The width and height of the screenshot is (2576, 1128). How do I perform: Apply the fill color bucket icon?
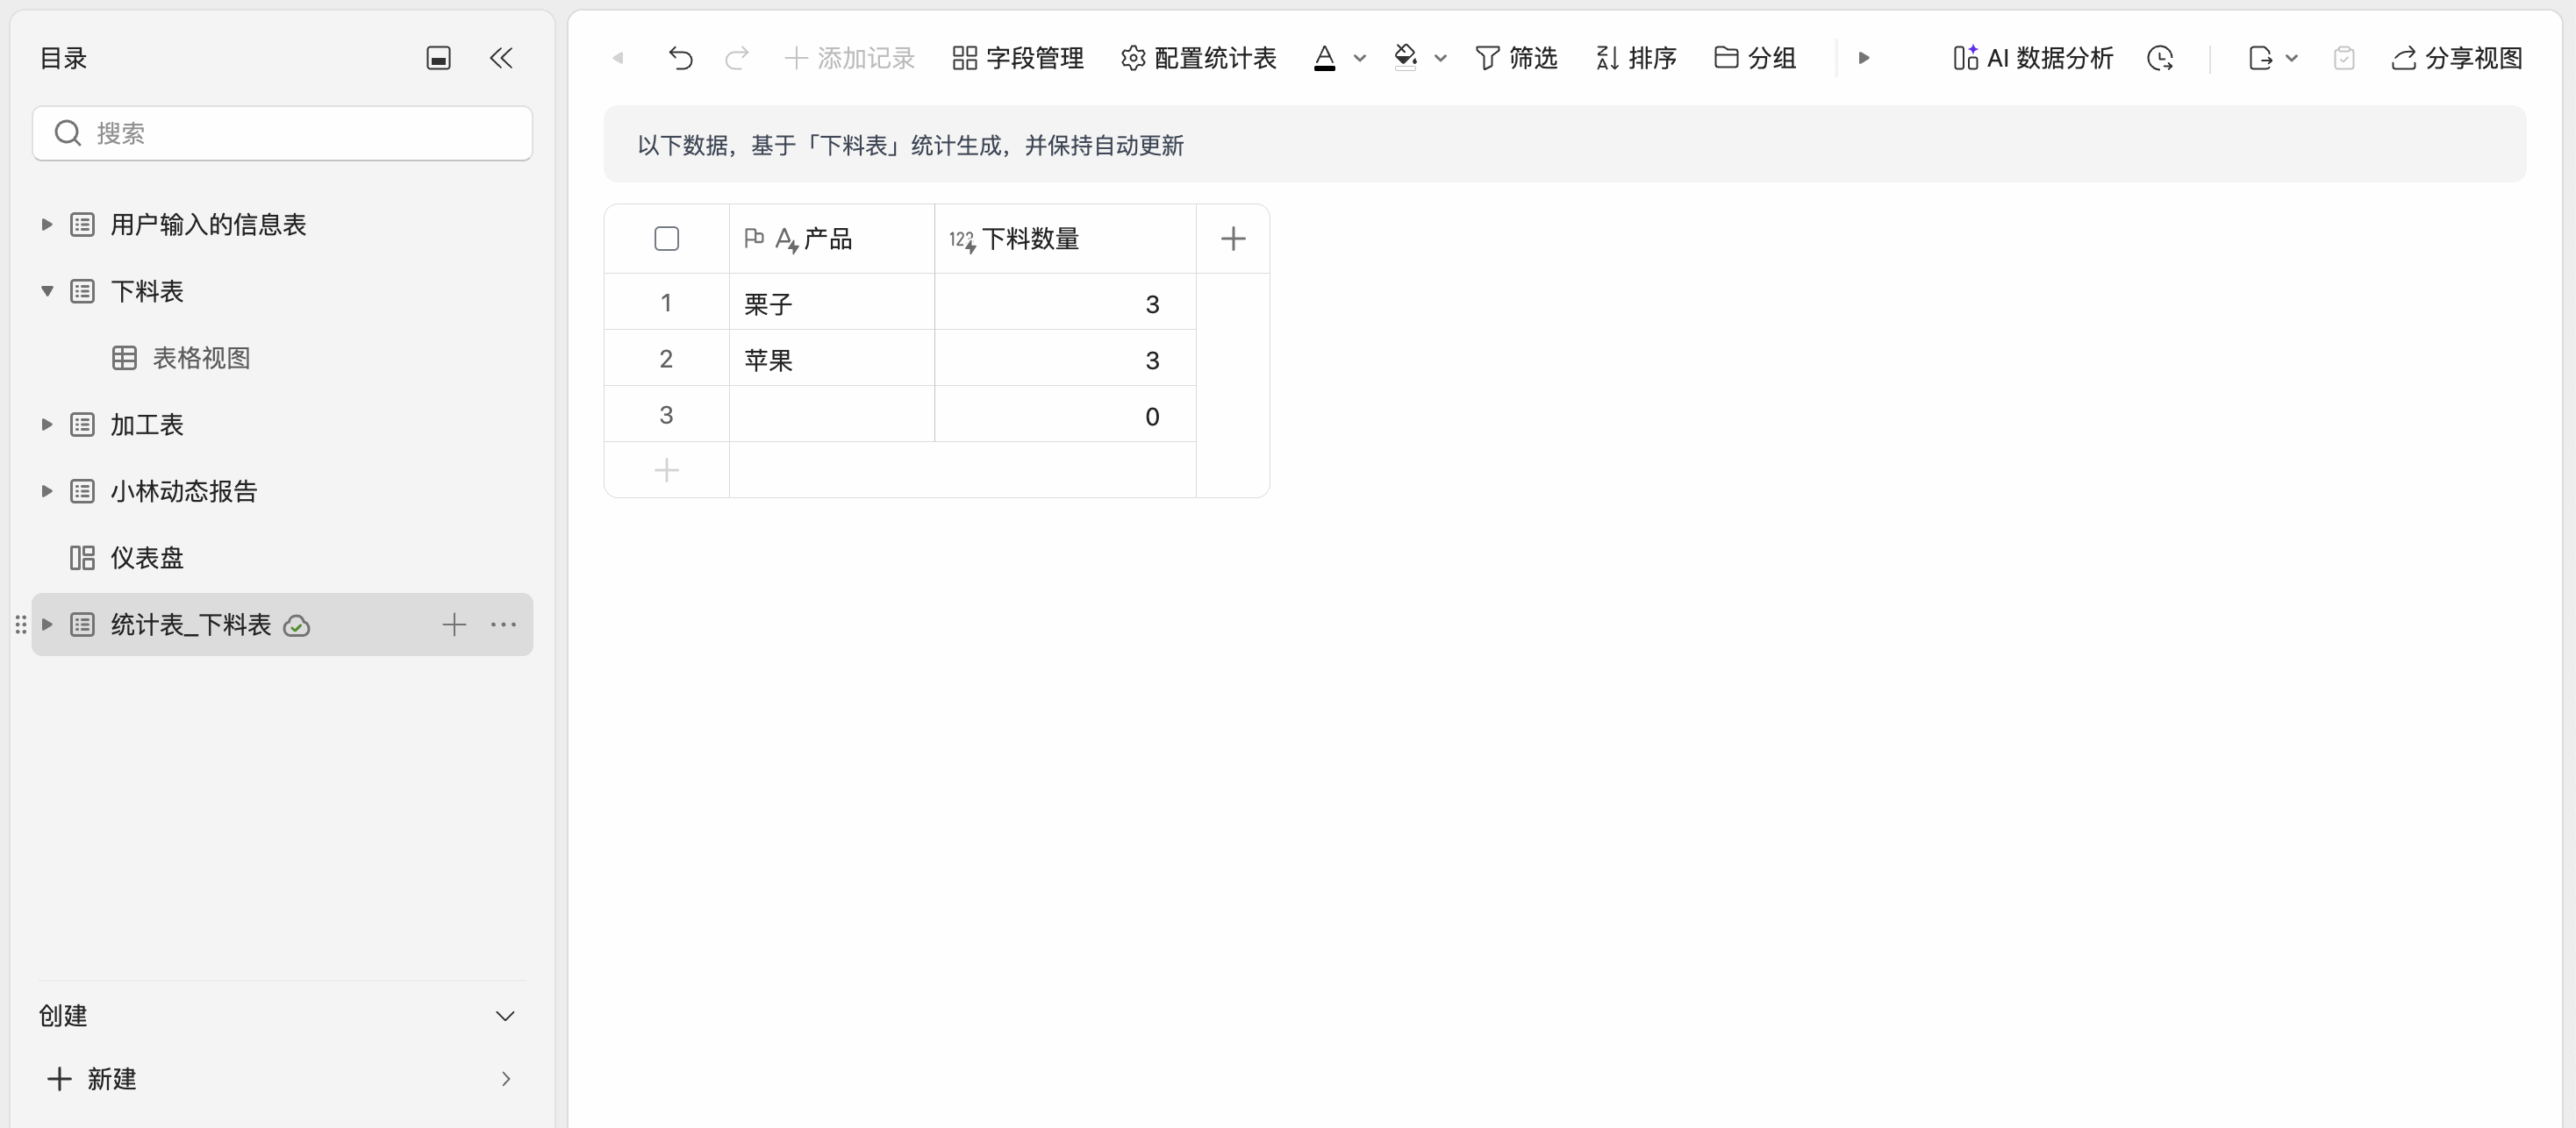click(1405, 58)
